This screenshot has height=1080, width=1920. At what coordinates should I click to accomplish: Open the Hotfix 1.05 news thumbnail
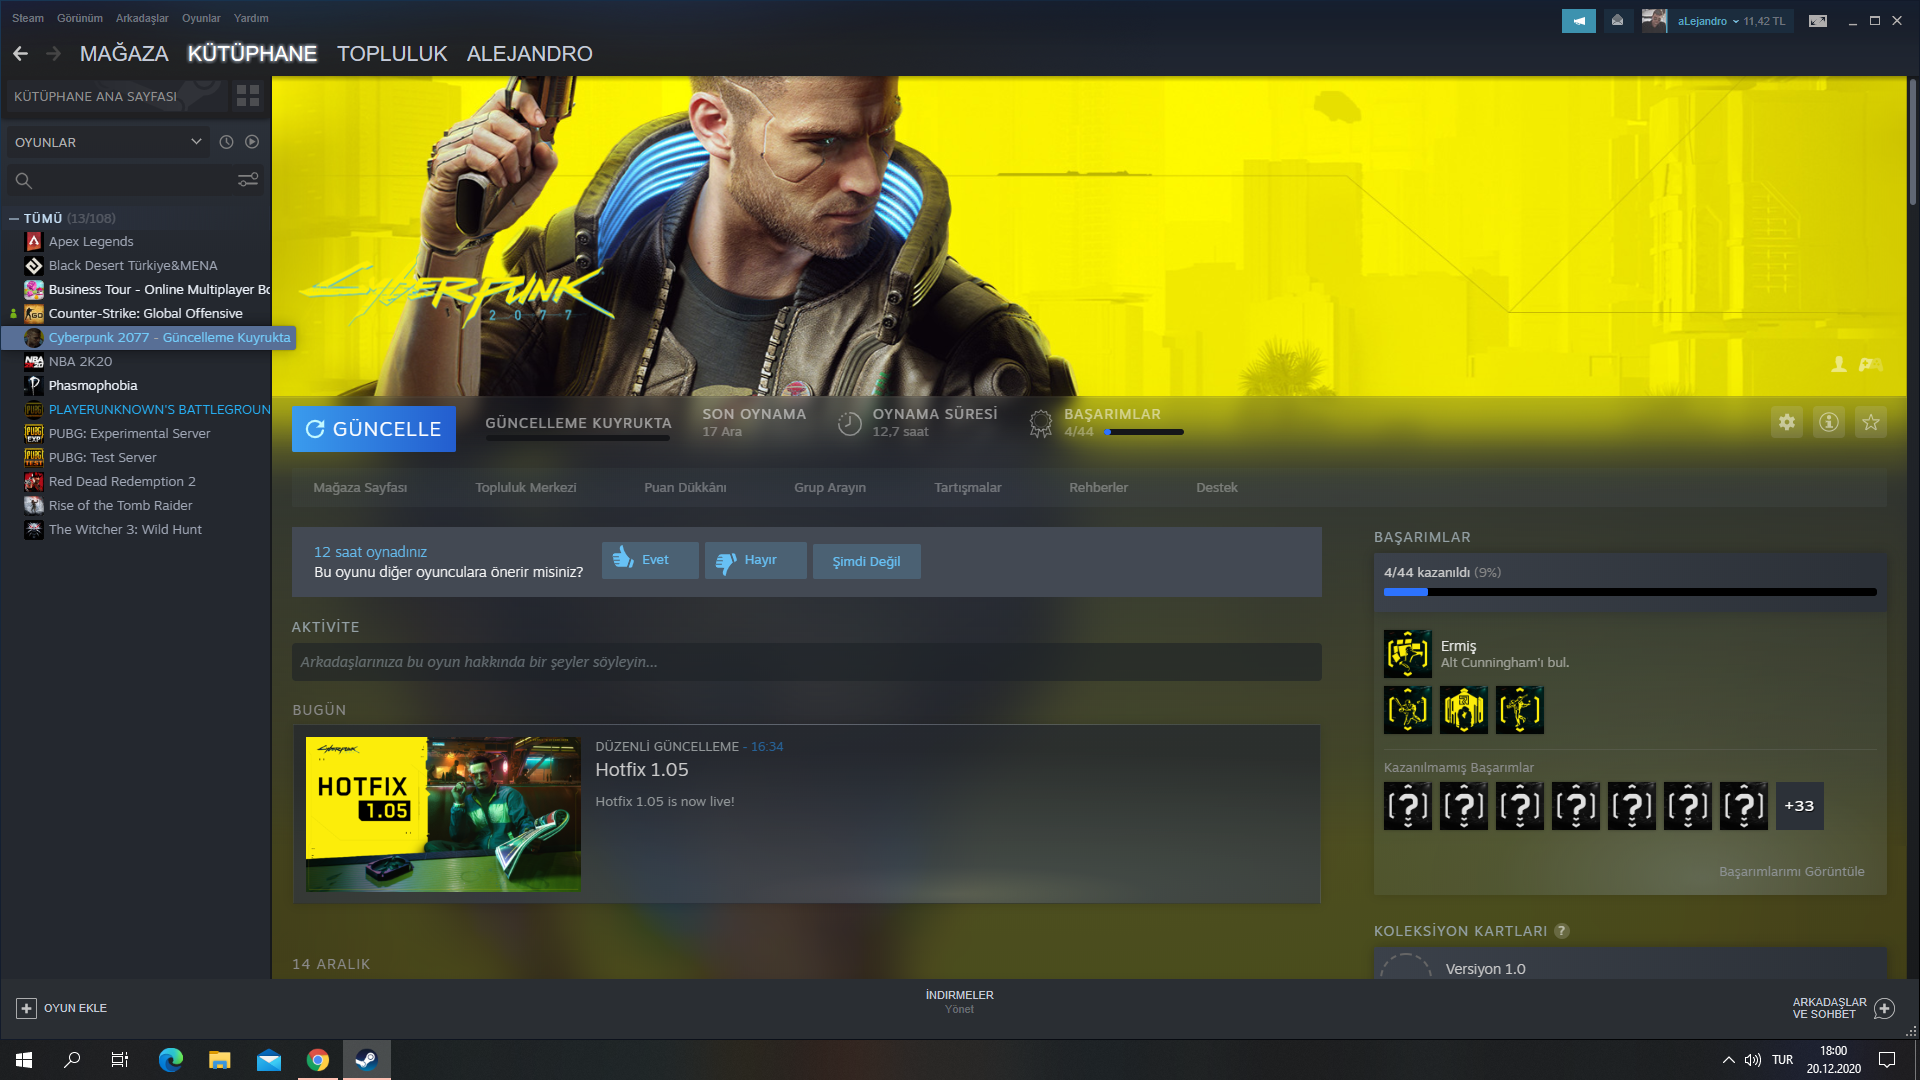coord(443,814)
